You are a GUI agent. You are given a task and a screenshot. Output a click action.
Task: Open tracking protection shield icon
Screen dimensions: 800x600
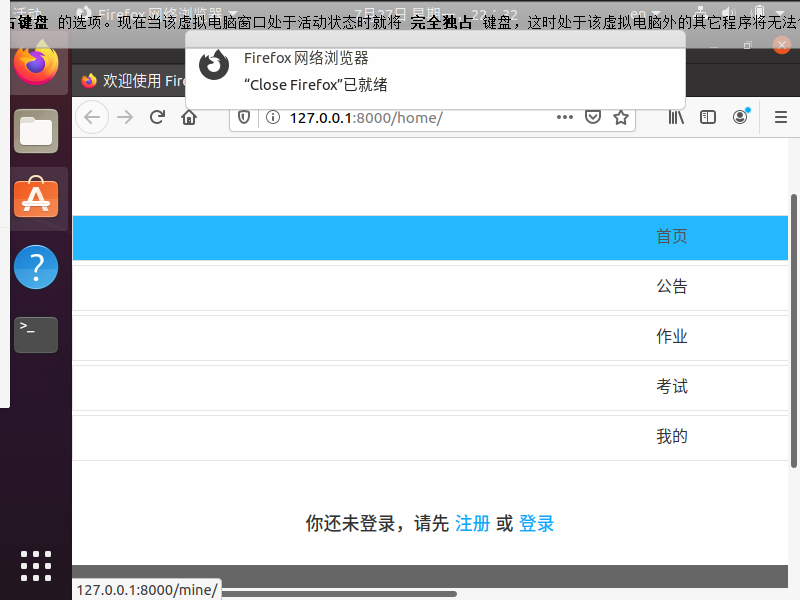coord(244,117)
